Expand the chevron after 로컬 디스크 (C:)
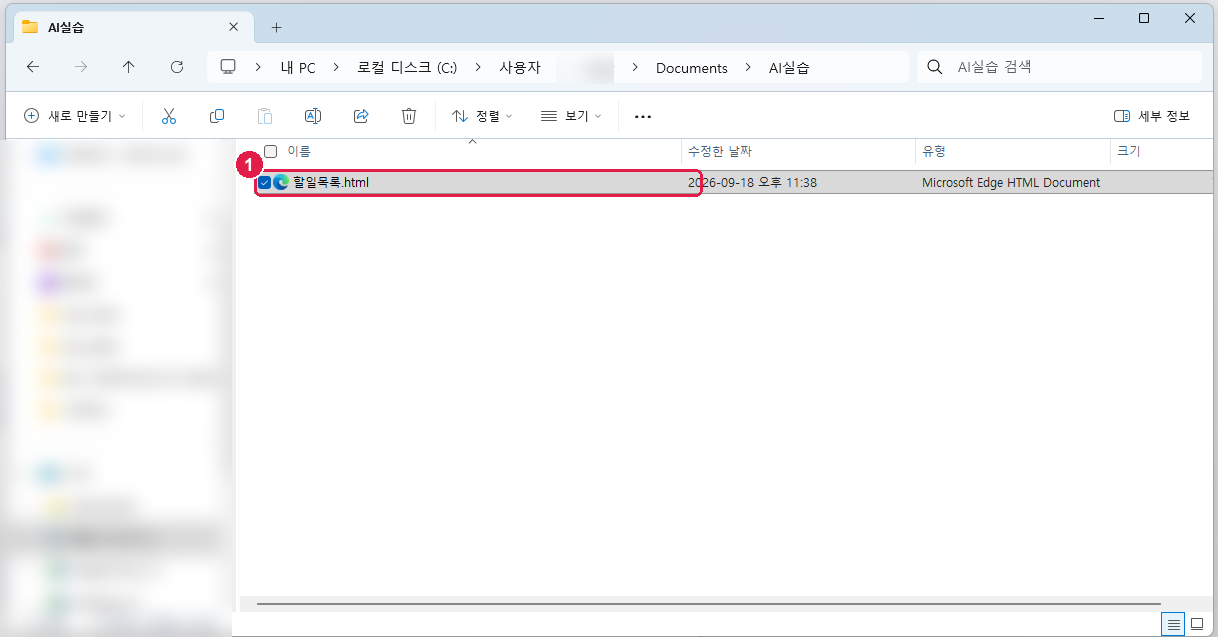This screenshot has width=1218, height=637. coord(478,67)
